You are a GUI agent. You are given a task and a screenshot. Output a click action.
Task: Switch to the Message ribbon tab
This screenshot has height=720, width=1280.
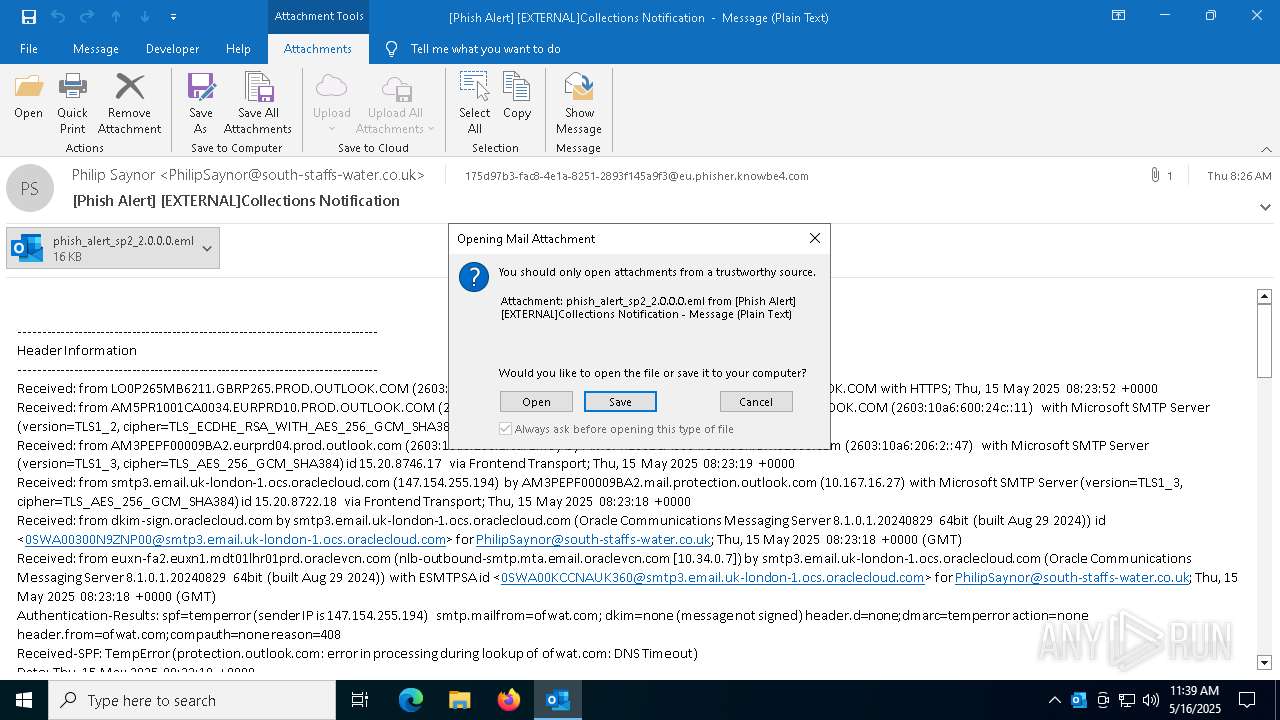tap(96, 49)
